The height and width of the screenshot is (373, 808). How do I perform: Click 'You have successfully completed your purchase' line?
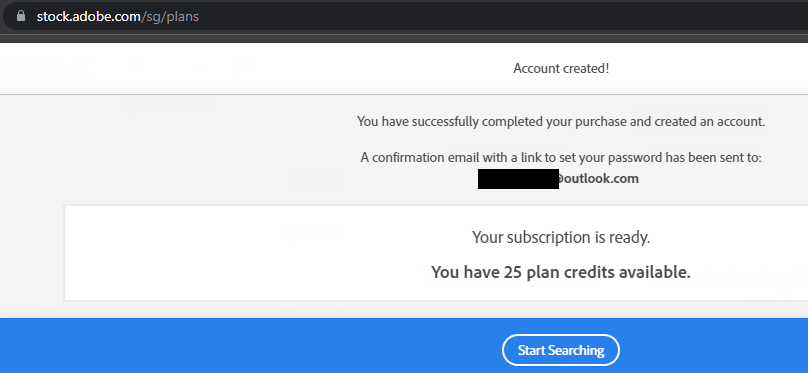point(561,122)
